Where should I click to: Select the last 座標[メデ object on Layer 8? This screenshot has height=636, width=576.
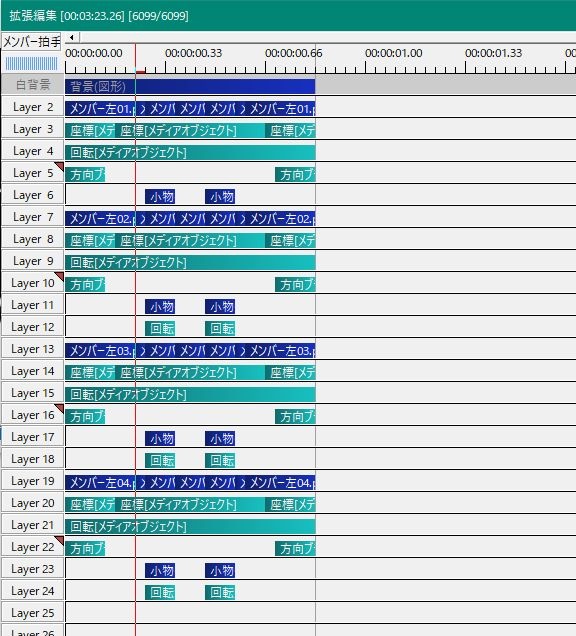click(x=290, y=241)
